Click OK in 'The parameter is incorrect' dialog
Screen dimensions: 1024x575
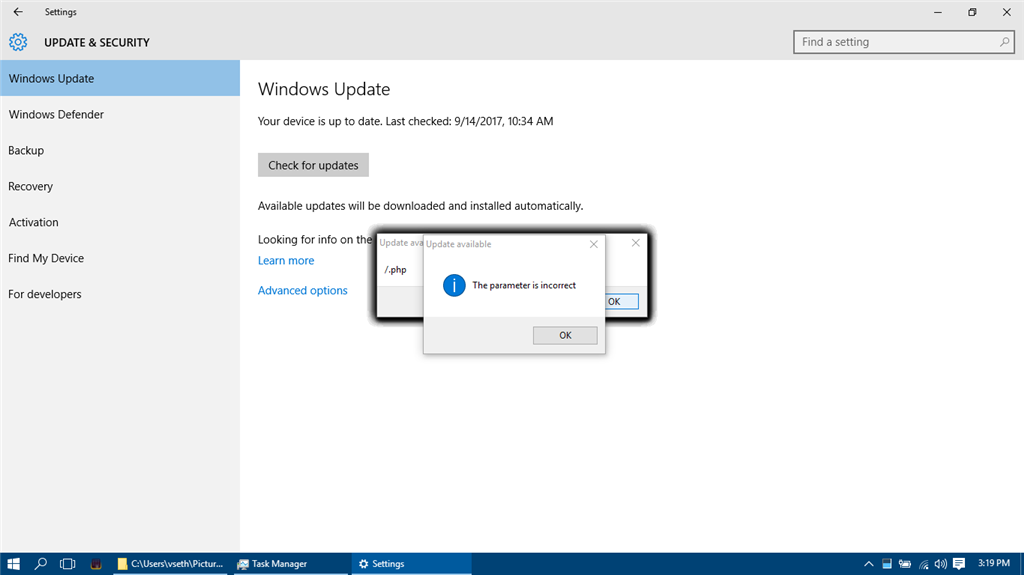565,335
